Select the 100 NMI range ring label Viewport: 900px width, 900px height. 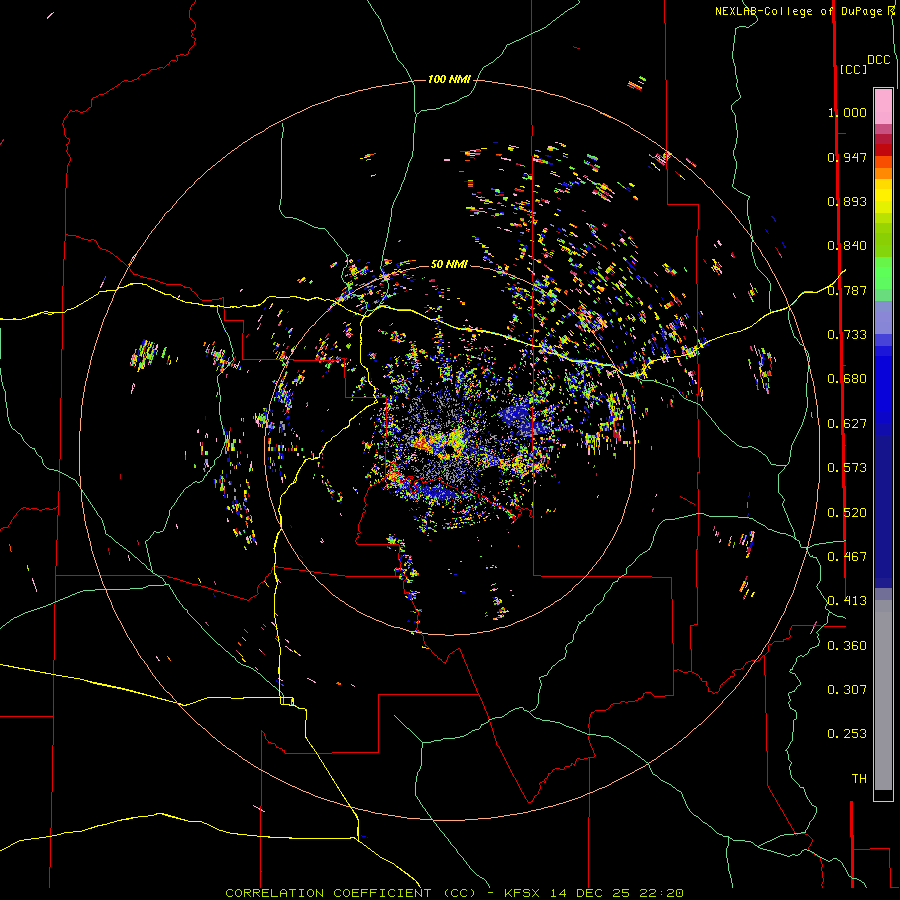[x=449, y=79]
